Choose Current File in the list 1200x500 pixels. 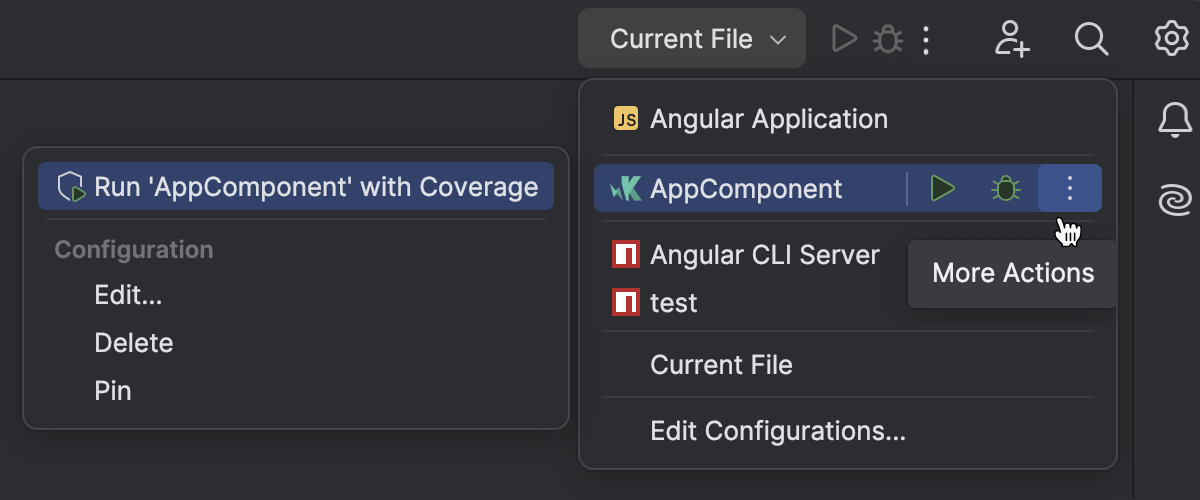coord(721,365)
